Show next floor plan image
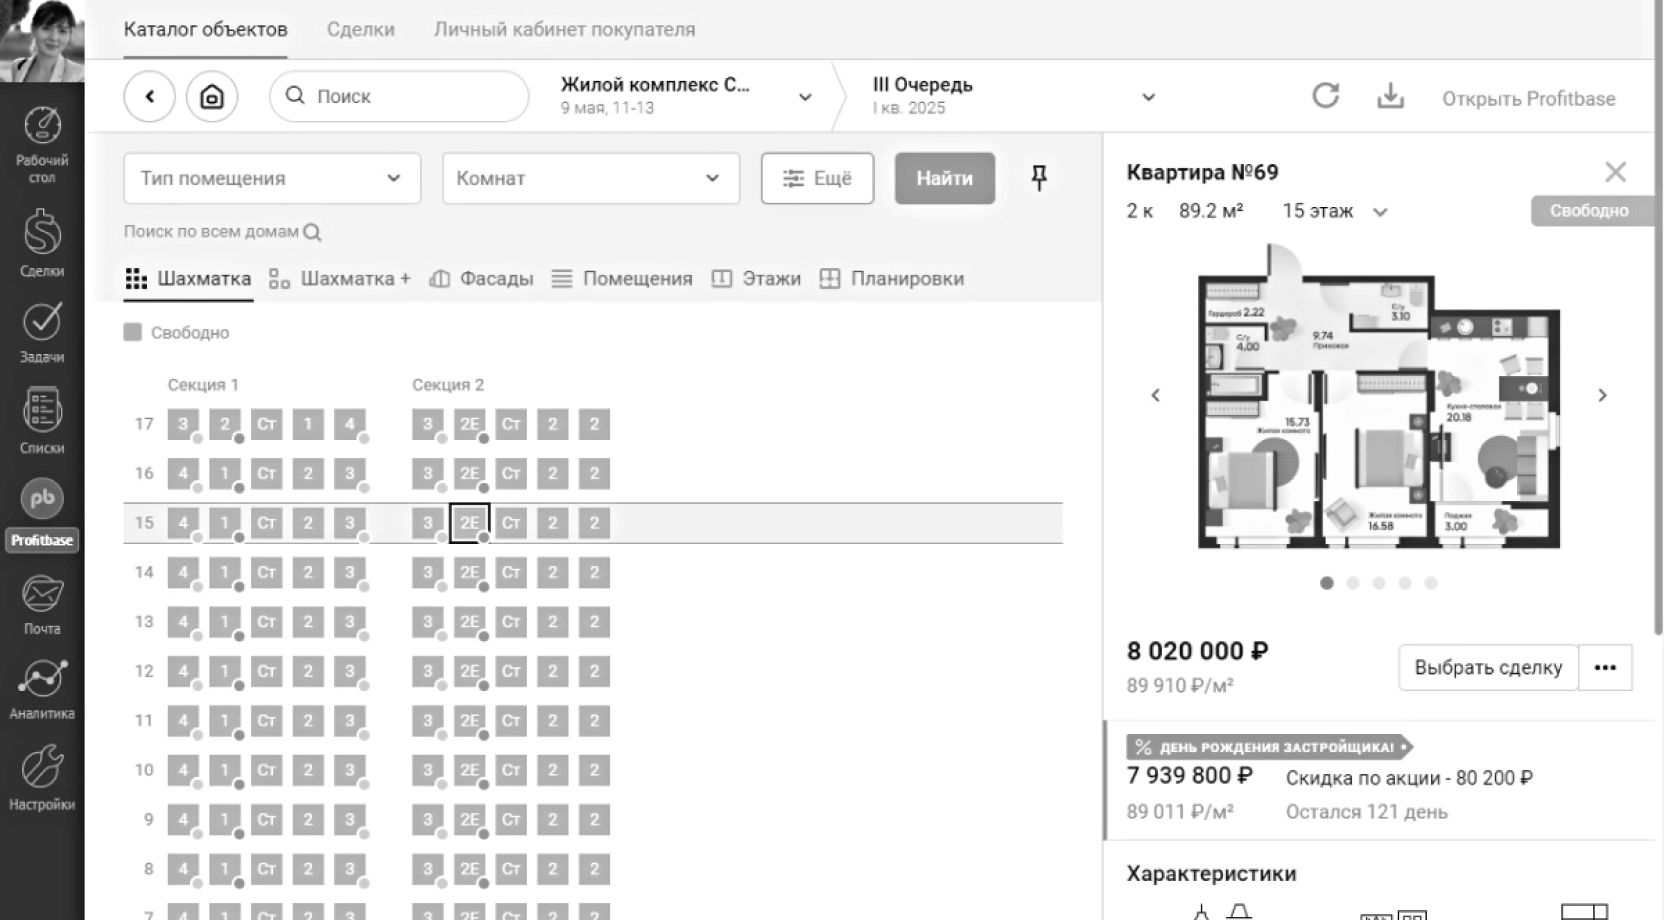The height and width of the screenshot is (920, 1664). coord(1602,395)
